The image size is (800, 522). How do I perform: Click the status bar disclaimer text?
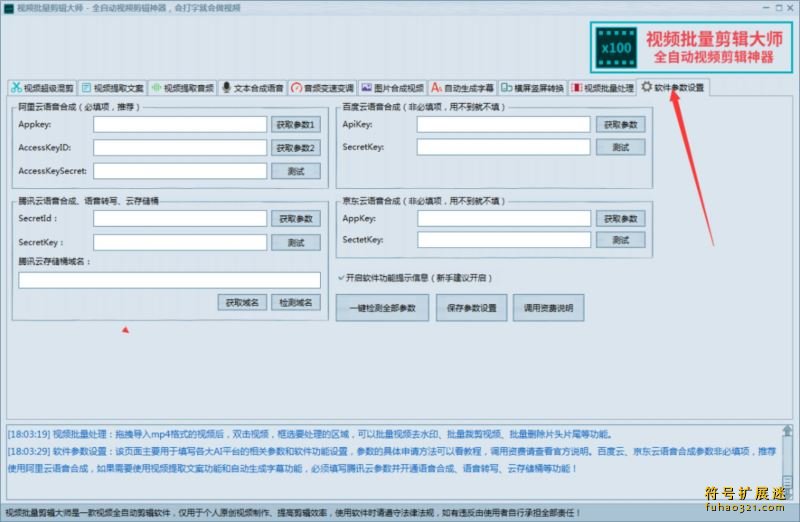click(x=293, y=513)
